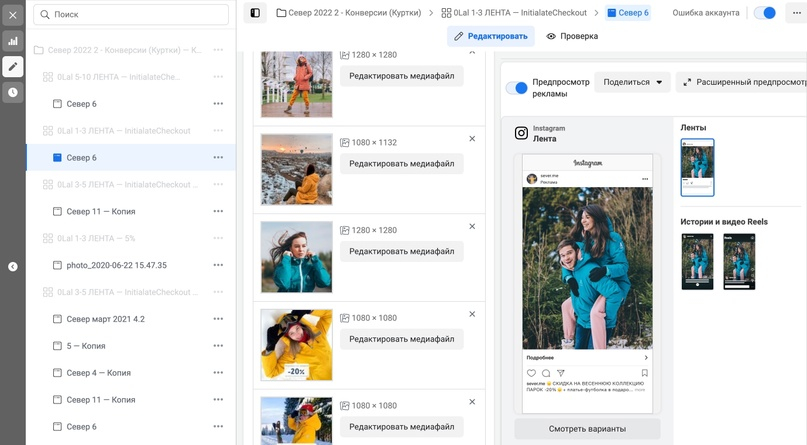Open the clock history icon
The image size is (807, 445).
coord(12,92)
